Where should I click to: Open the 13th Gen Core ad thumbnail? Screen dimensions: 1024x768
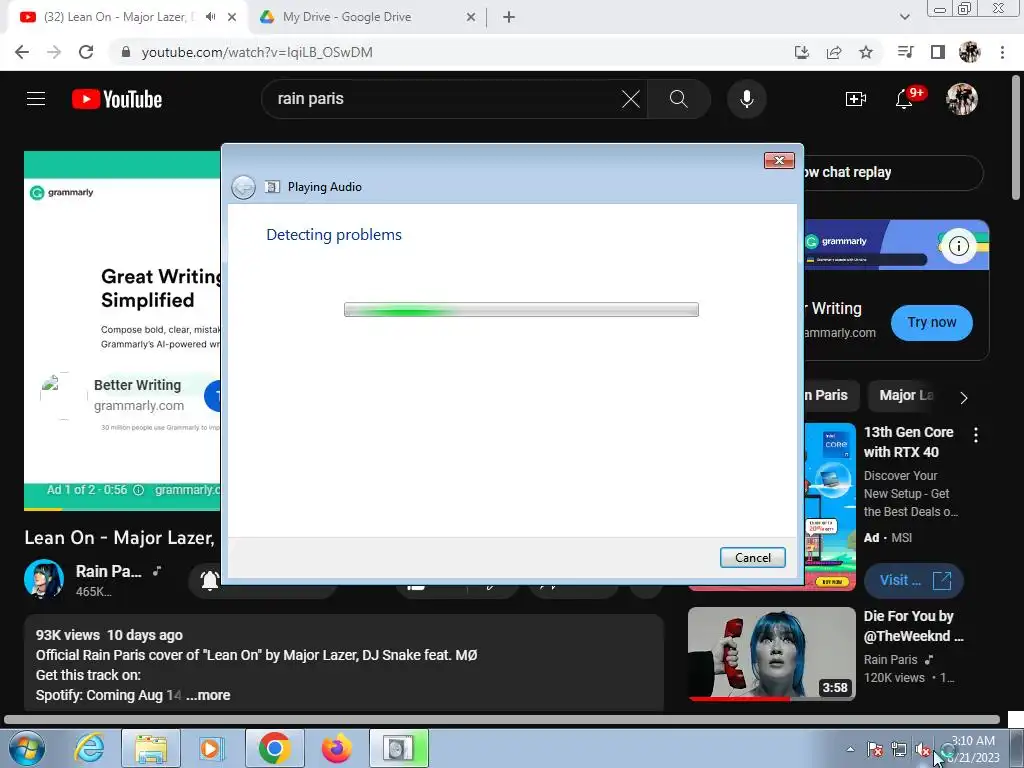pyautogui.click(x=829, y=507)
